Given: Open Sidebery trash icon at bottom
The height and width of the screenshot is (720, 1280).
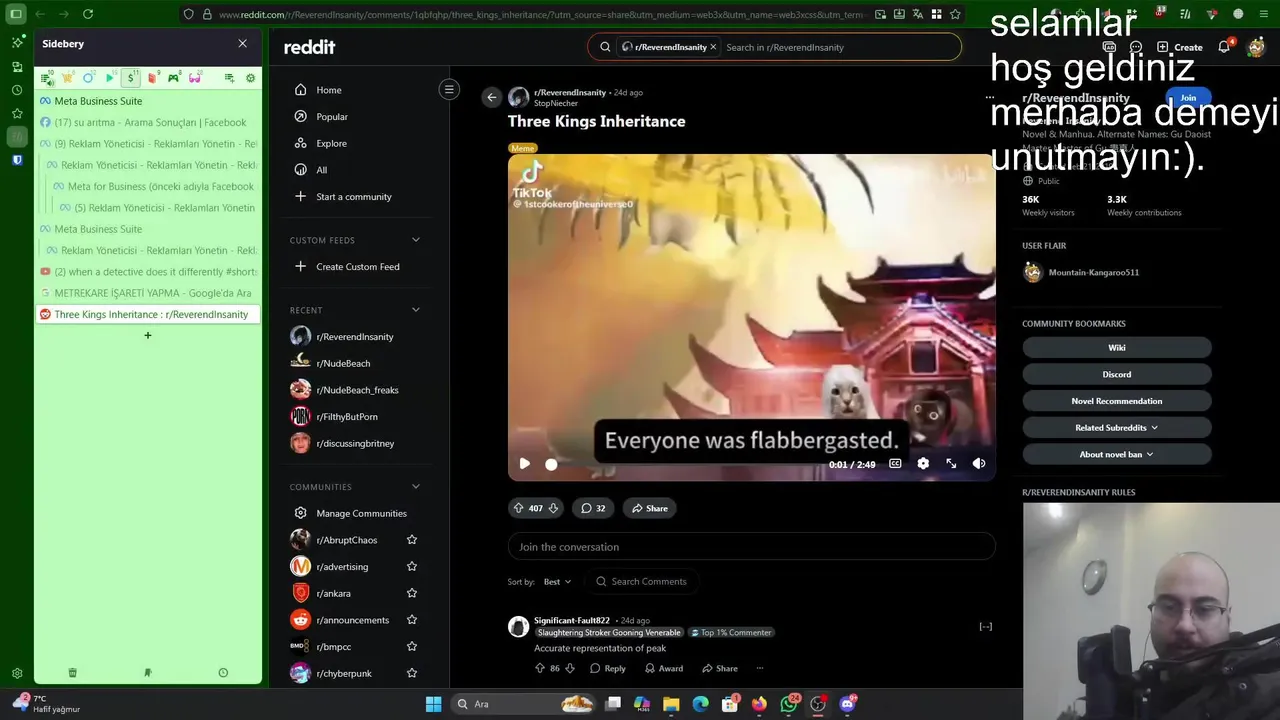Looking at the screenshot, I should pyautogui.click(x=72, y=673).
